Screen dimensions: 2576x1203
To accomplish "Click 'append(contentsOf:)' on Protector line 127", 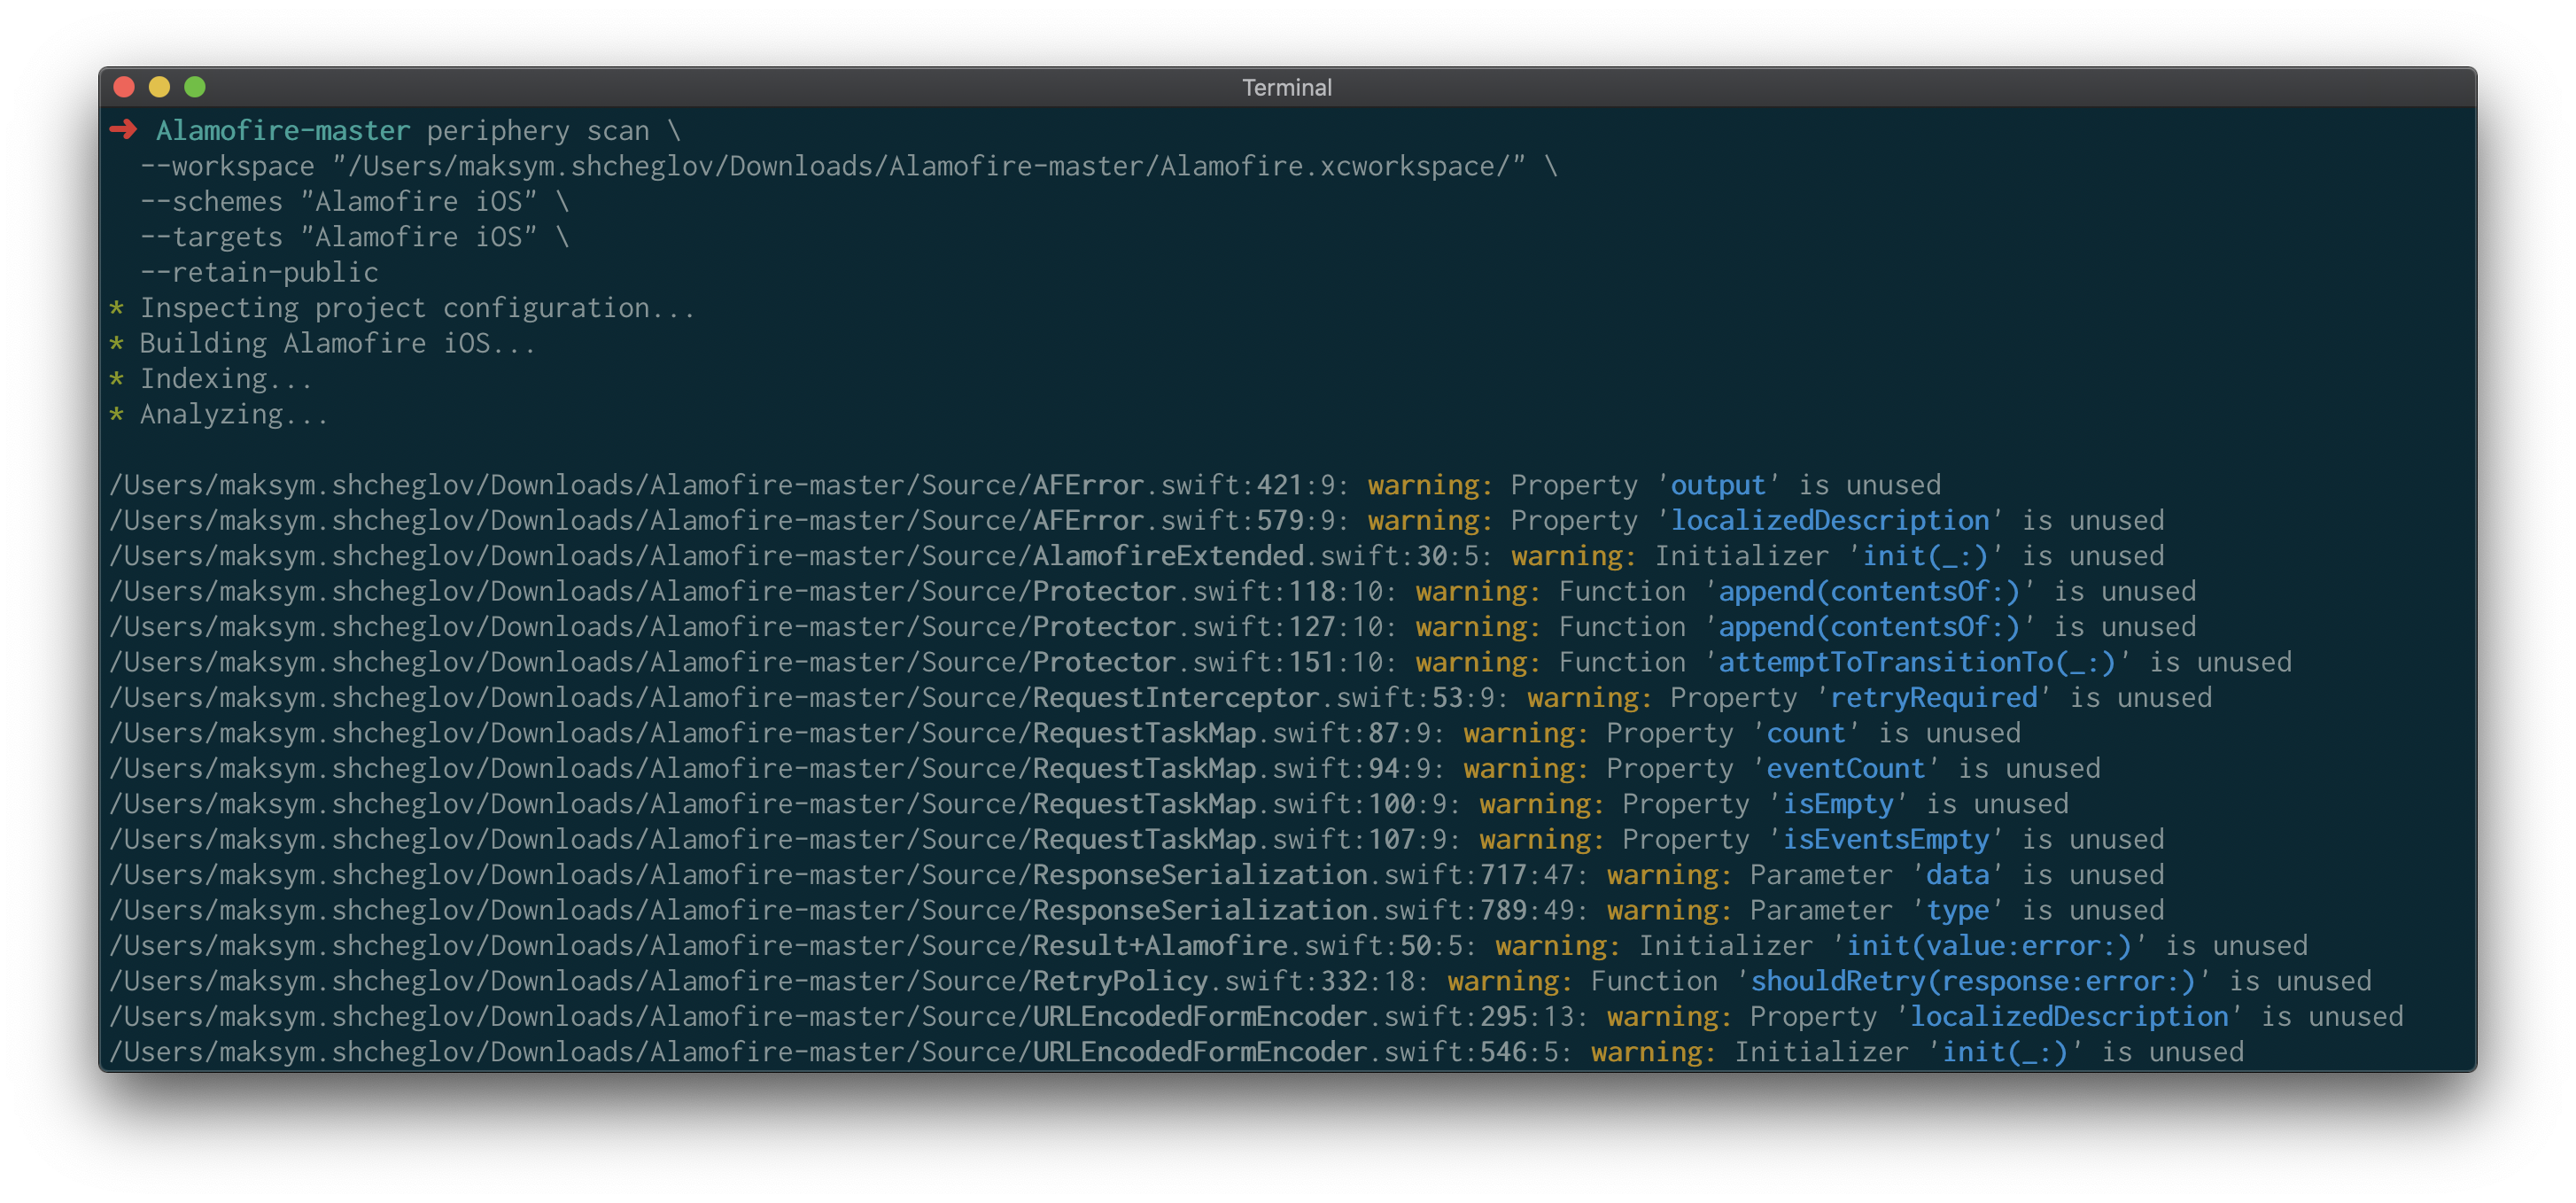I will coord(1869,627).
